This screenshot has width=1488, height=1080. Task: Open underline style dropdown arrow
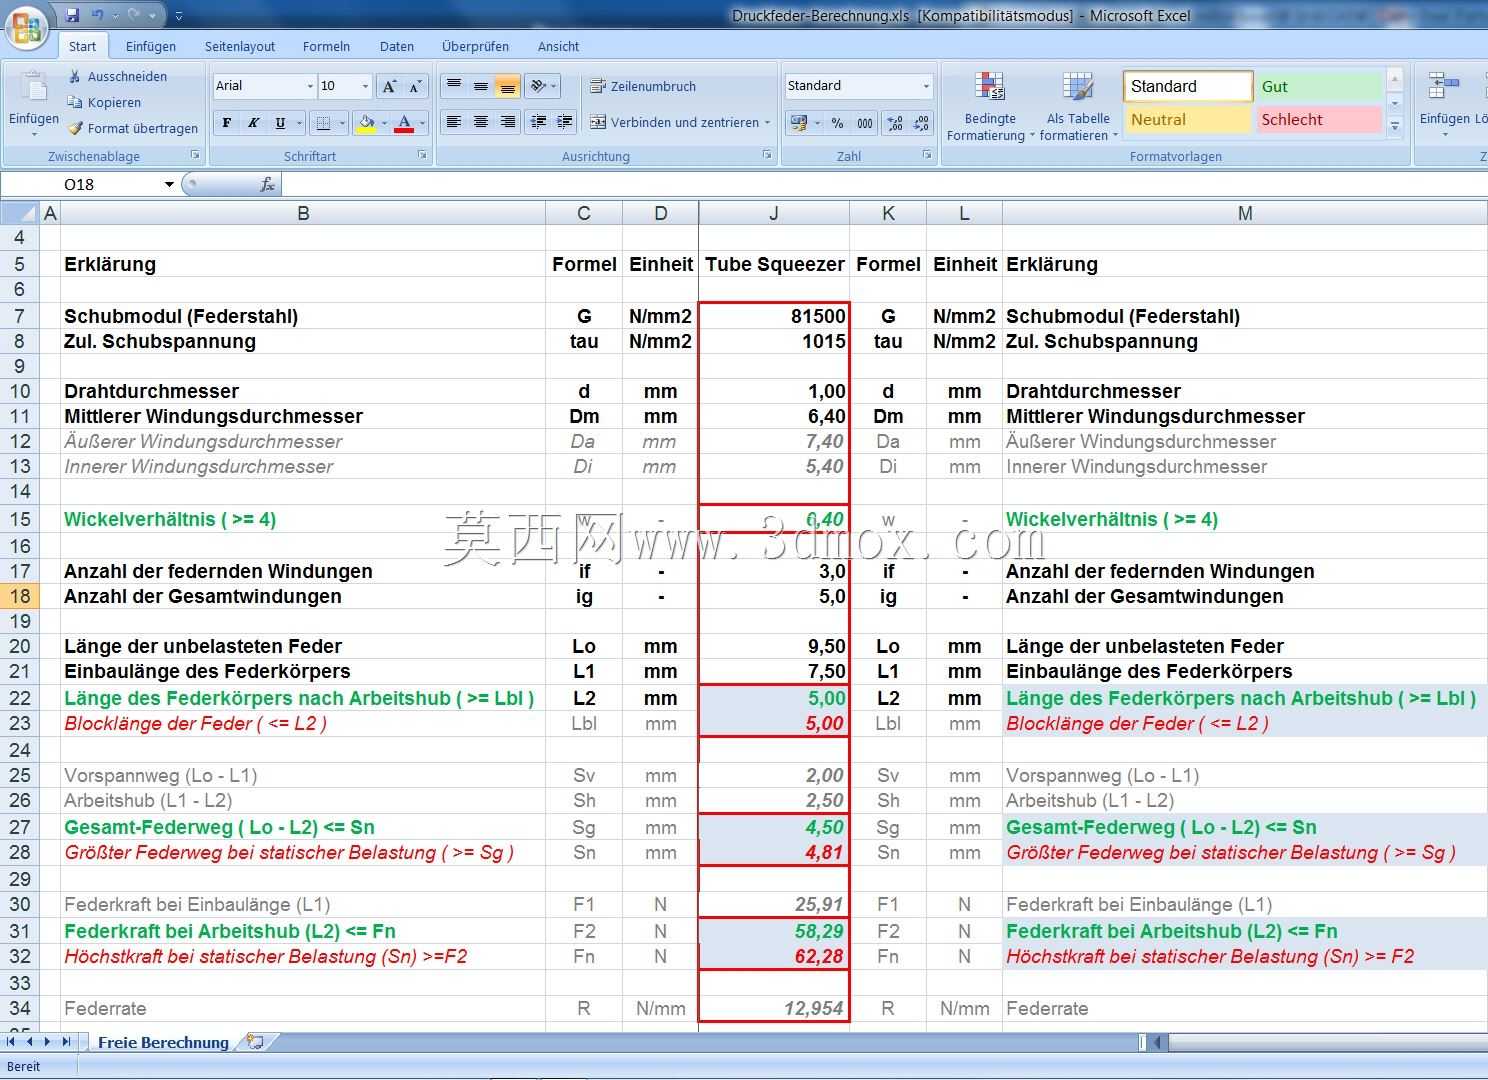pos(298,123)
